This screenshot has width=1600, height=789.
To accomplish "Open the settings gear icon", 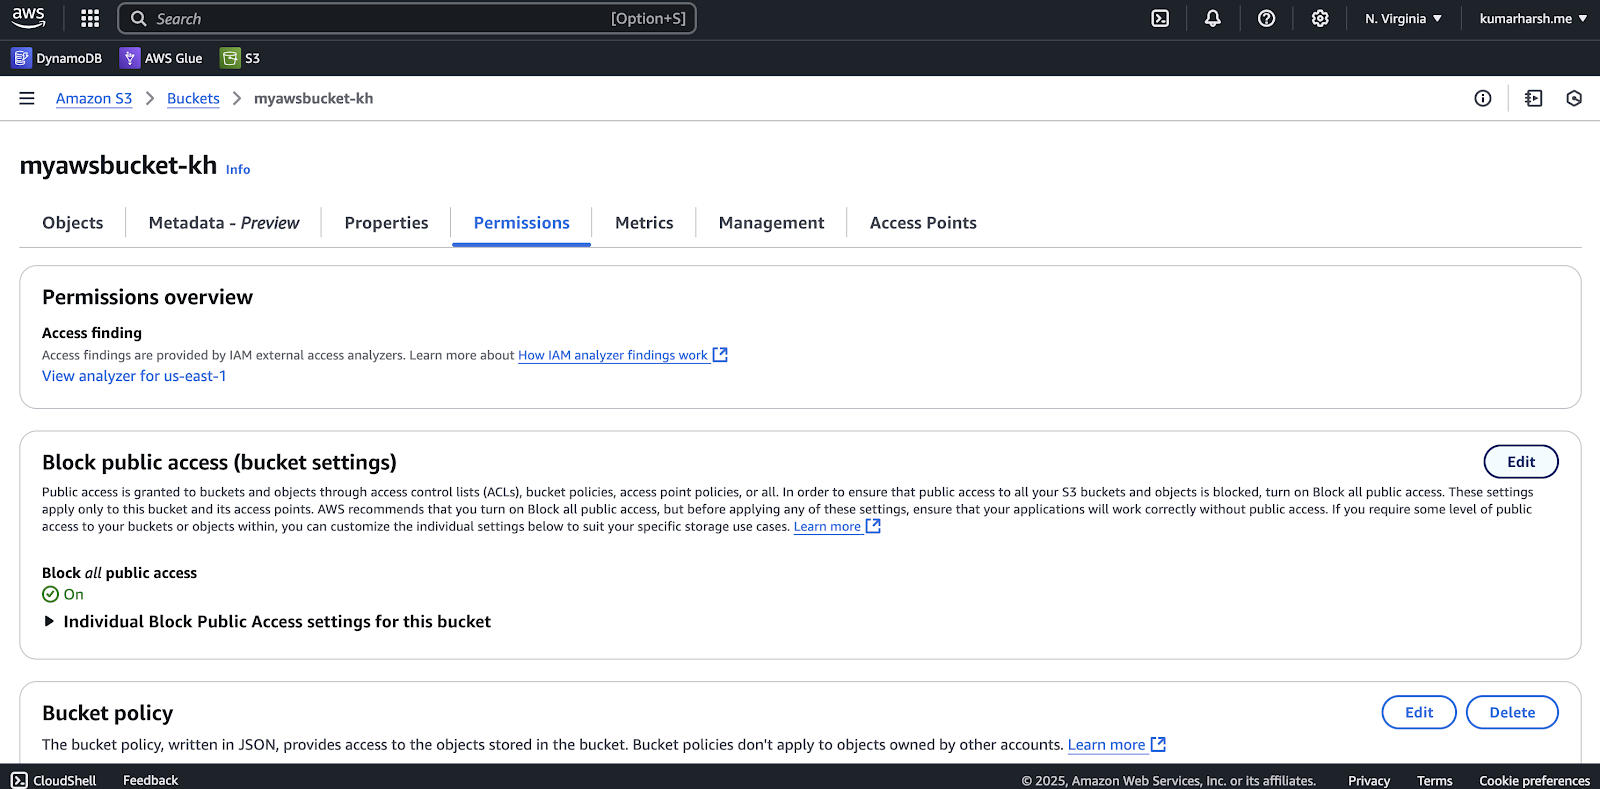I will (1320, 18).
